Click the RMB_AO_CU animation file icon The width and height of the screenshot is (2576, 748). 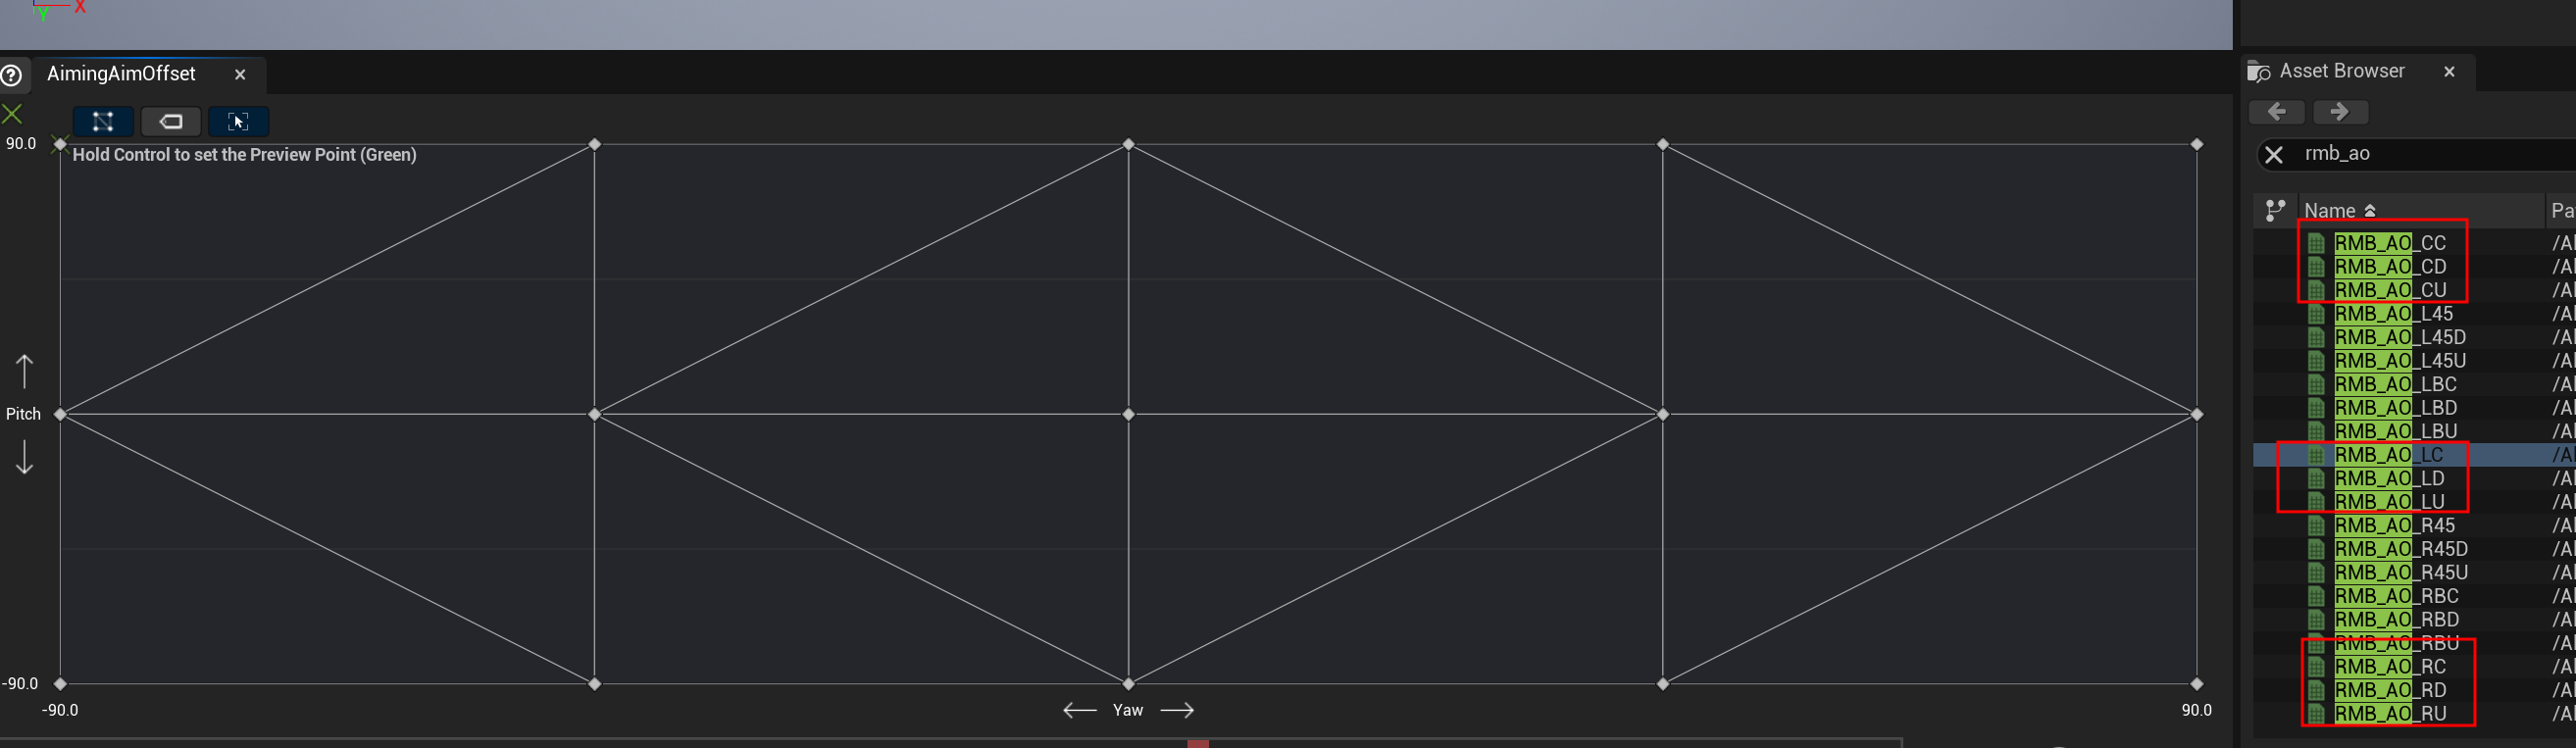(x=2316, y=290)
